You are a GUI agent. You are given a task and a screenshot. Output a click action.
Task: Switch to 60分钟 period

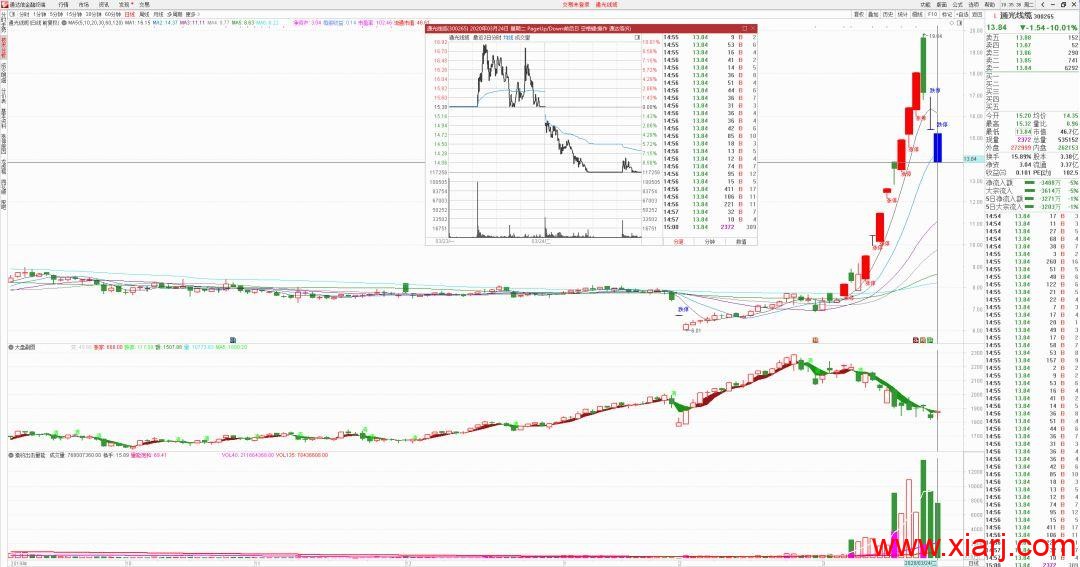(x=112, y=14)
